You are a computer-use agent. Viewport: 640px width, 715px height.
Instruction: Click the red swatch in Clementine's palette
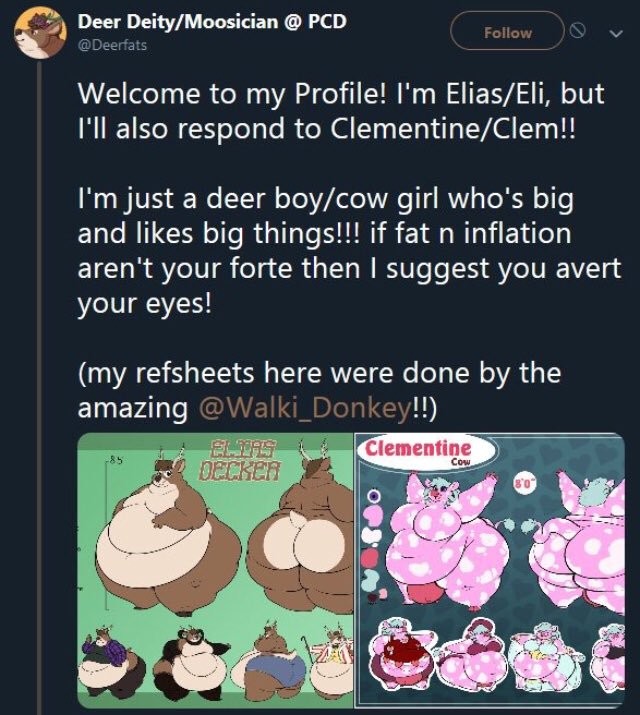point(372,558)
